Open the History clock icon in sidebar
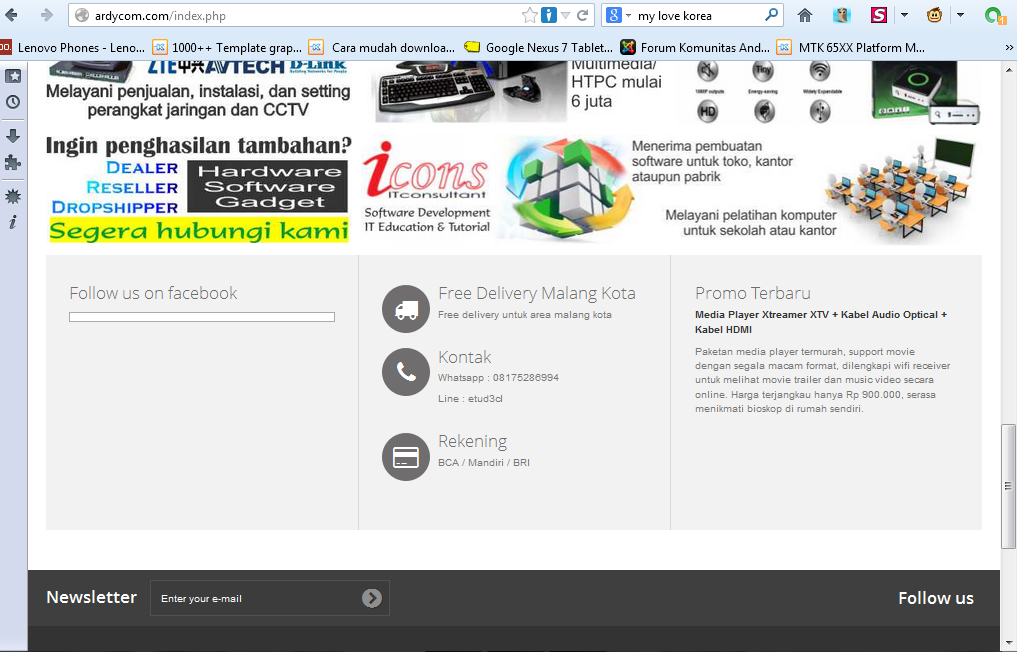 [13, 102]
